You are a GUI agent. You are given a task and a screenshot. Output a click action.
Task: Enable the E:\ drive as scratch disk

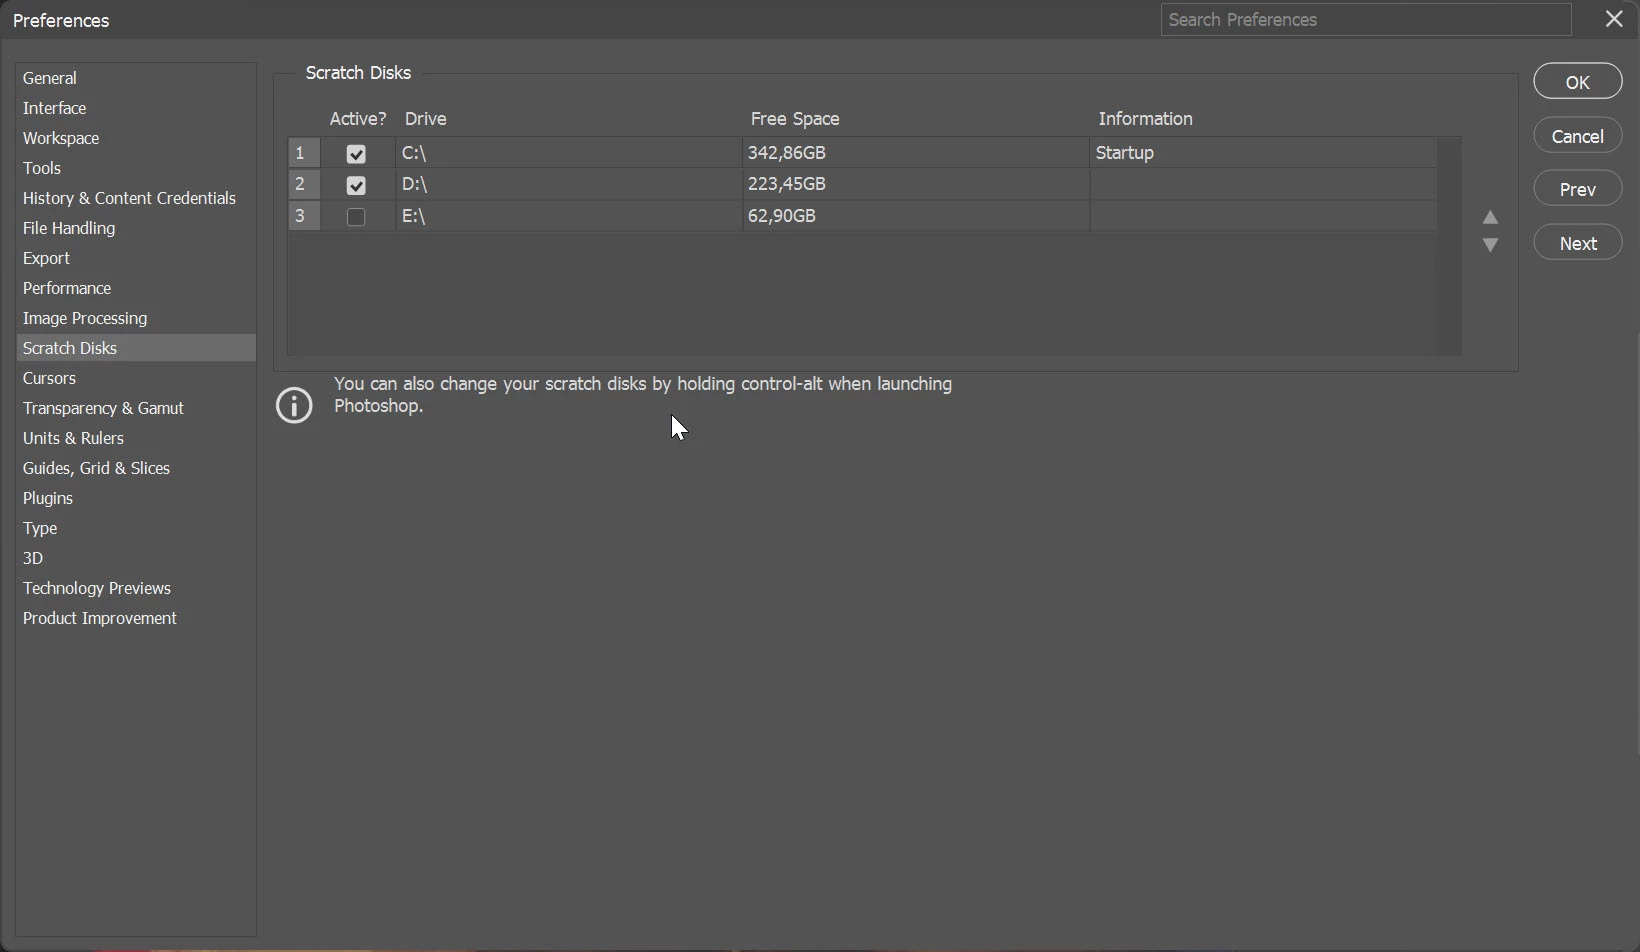(356, 217)
